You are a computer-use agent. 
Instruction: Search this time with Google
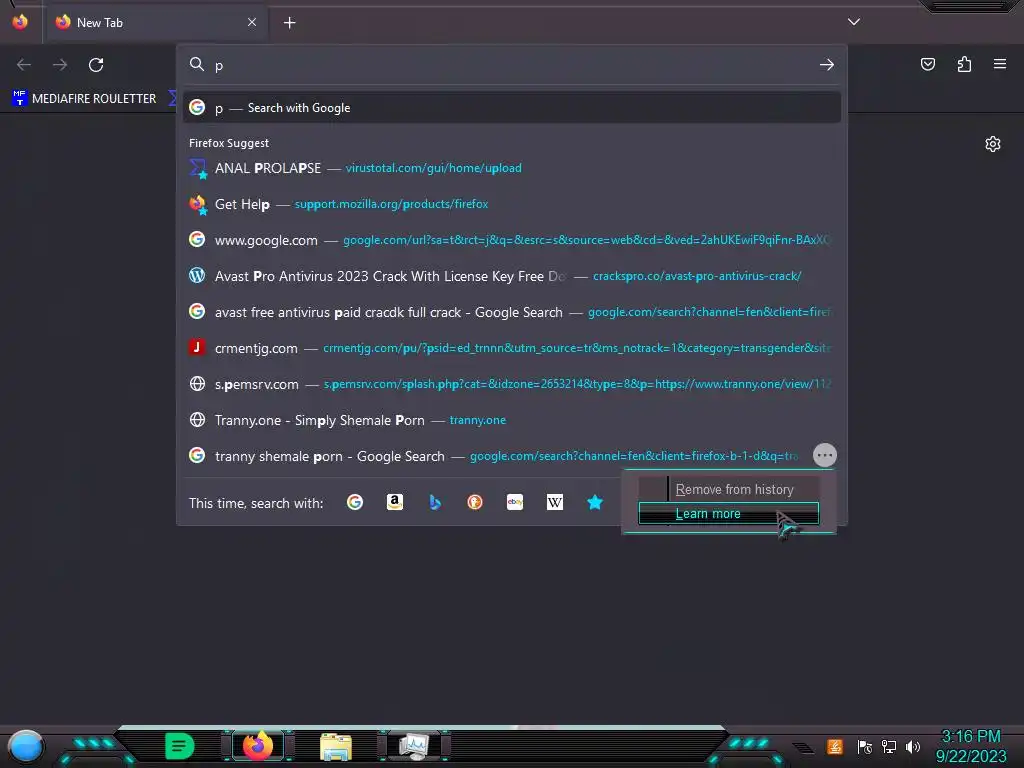pyautogui.click(x=355, y=502)
